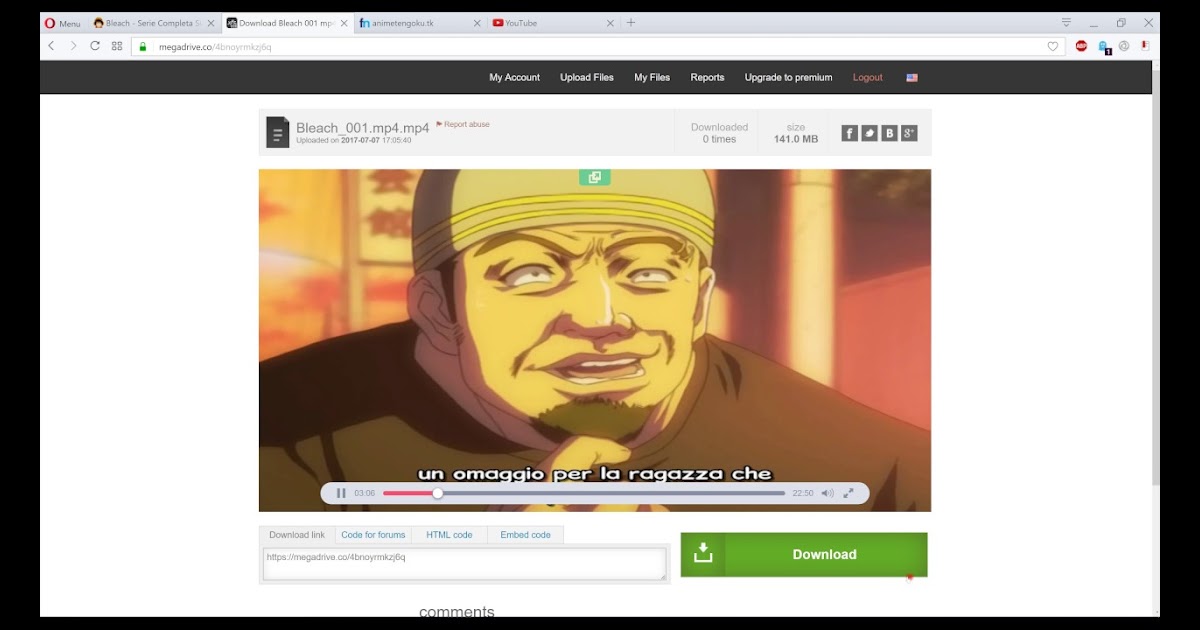Image resolution: width=1200 pixels, height=630 pixels.
Task: Open My Files in the site menu
Action: [x=652, y=77]
